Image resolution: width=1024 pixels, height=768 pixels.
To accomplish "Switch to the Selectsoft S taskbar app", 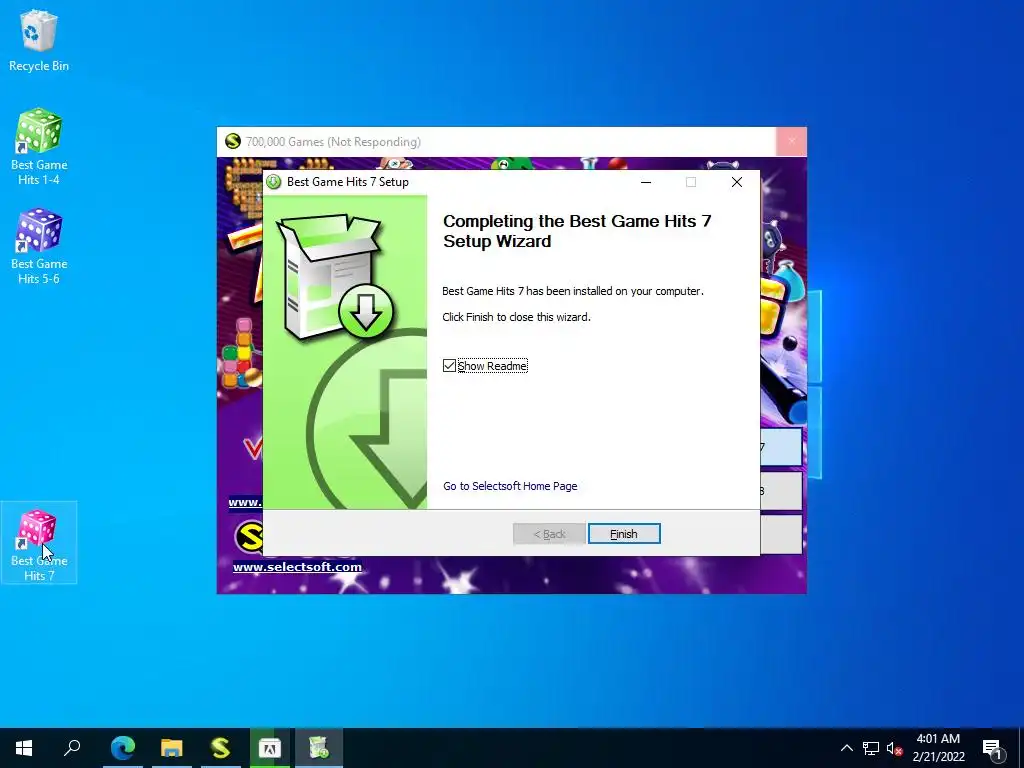I will (221, 748).
